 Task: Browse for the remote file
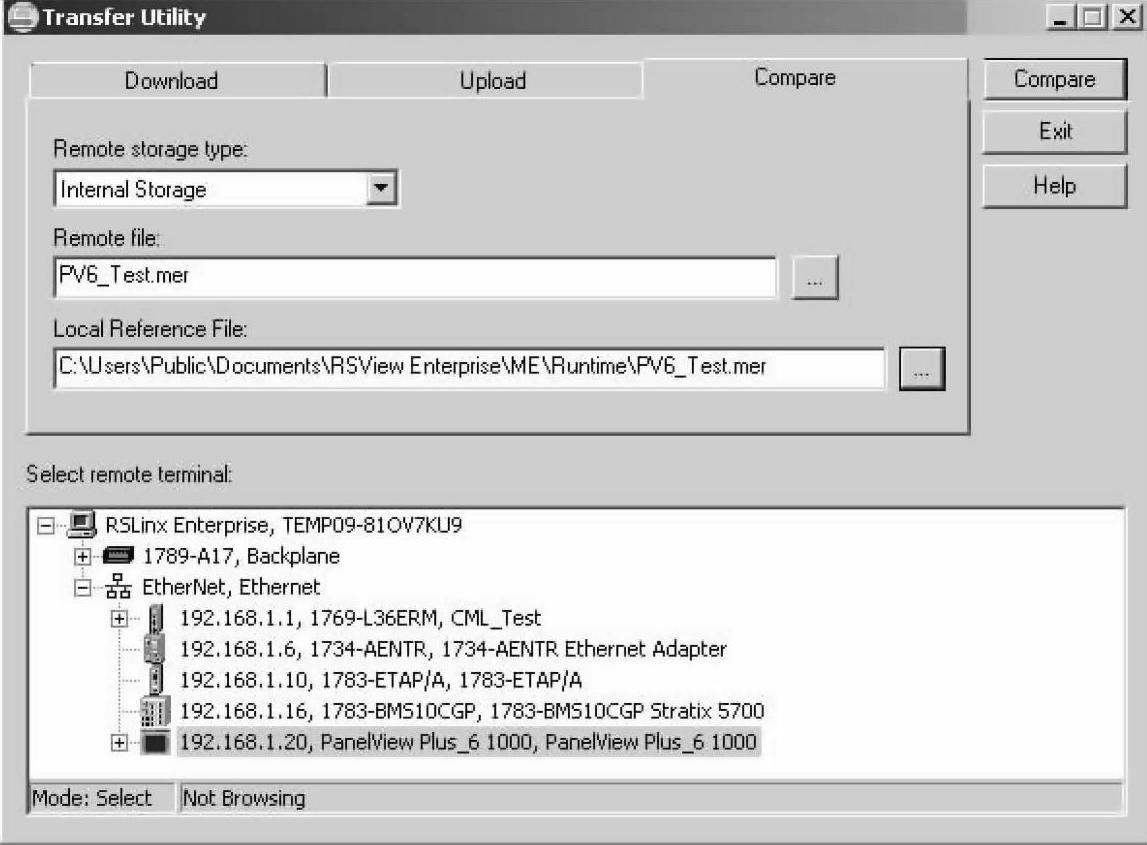pos(815,278)
